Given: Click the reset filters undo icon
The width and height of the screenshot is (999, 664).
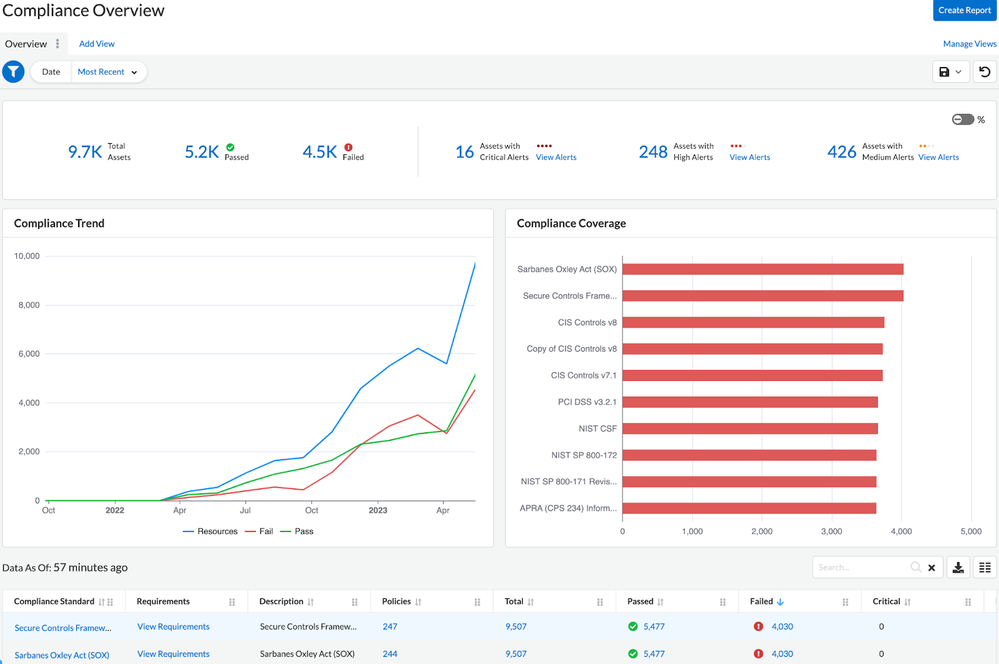Looking at the screenshot, I should pyautogui.click(x=985, y=72).
